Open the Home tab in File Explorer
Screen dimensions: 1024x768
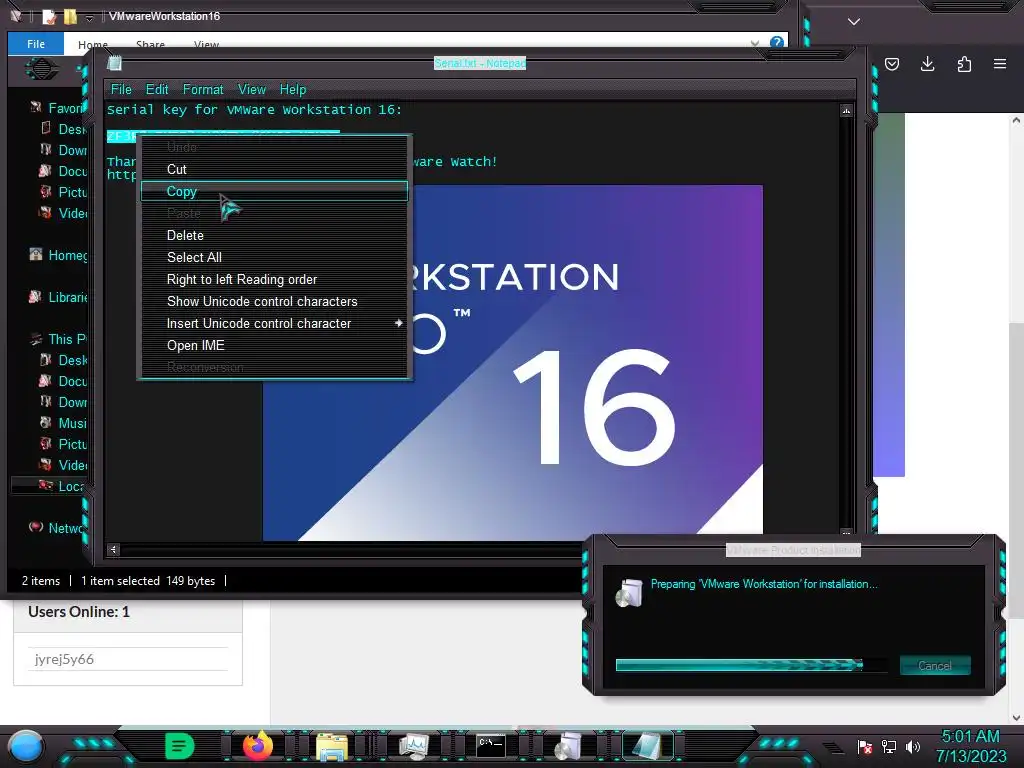[x=93, y=44]
